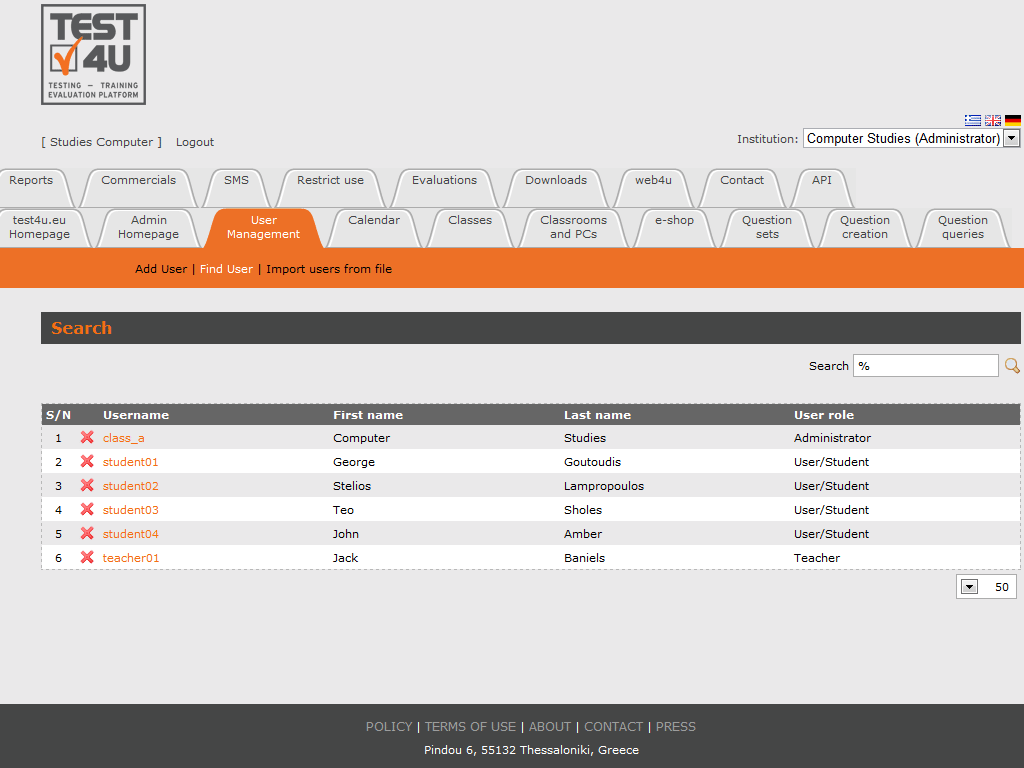This screenshot has width=1024, height=768.
Task: Click the Logout link
Action: (x=195, y=142)
